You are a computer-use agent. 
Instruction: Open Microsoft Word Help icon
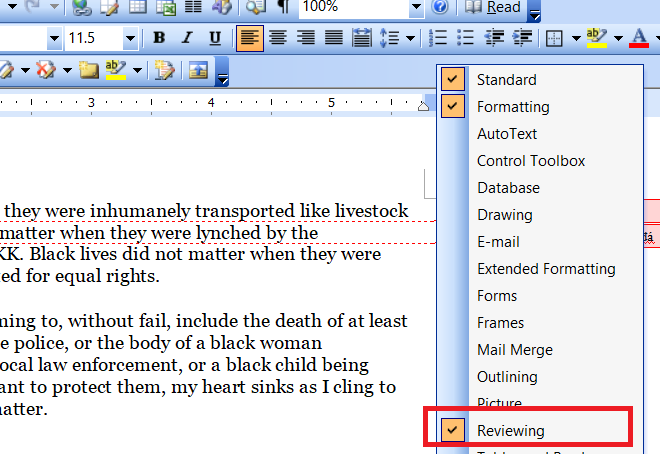(x=440, y=8)
